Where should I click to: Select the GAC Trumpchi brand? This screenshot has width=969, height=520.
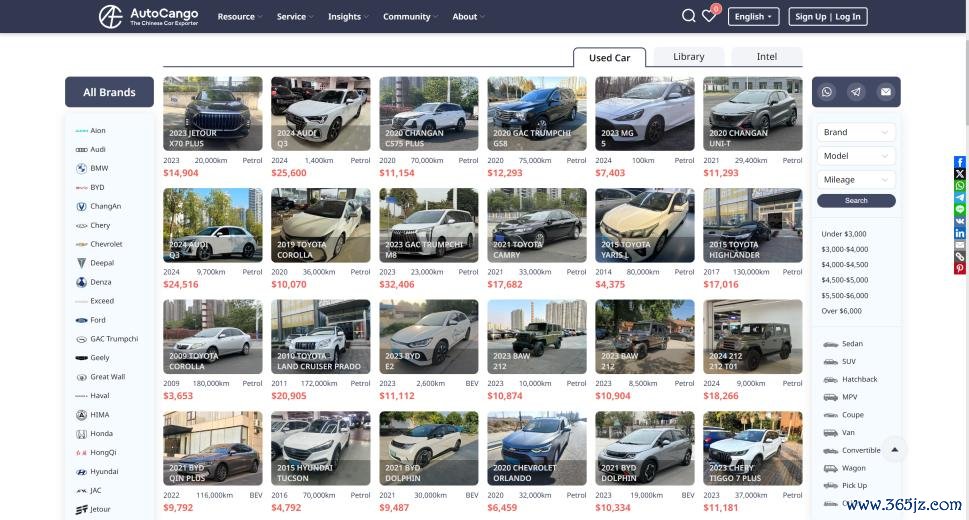point(114,339)
